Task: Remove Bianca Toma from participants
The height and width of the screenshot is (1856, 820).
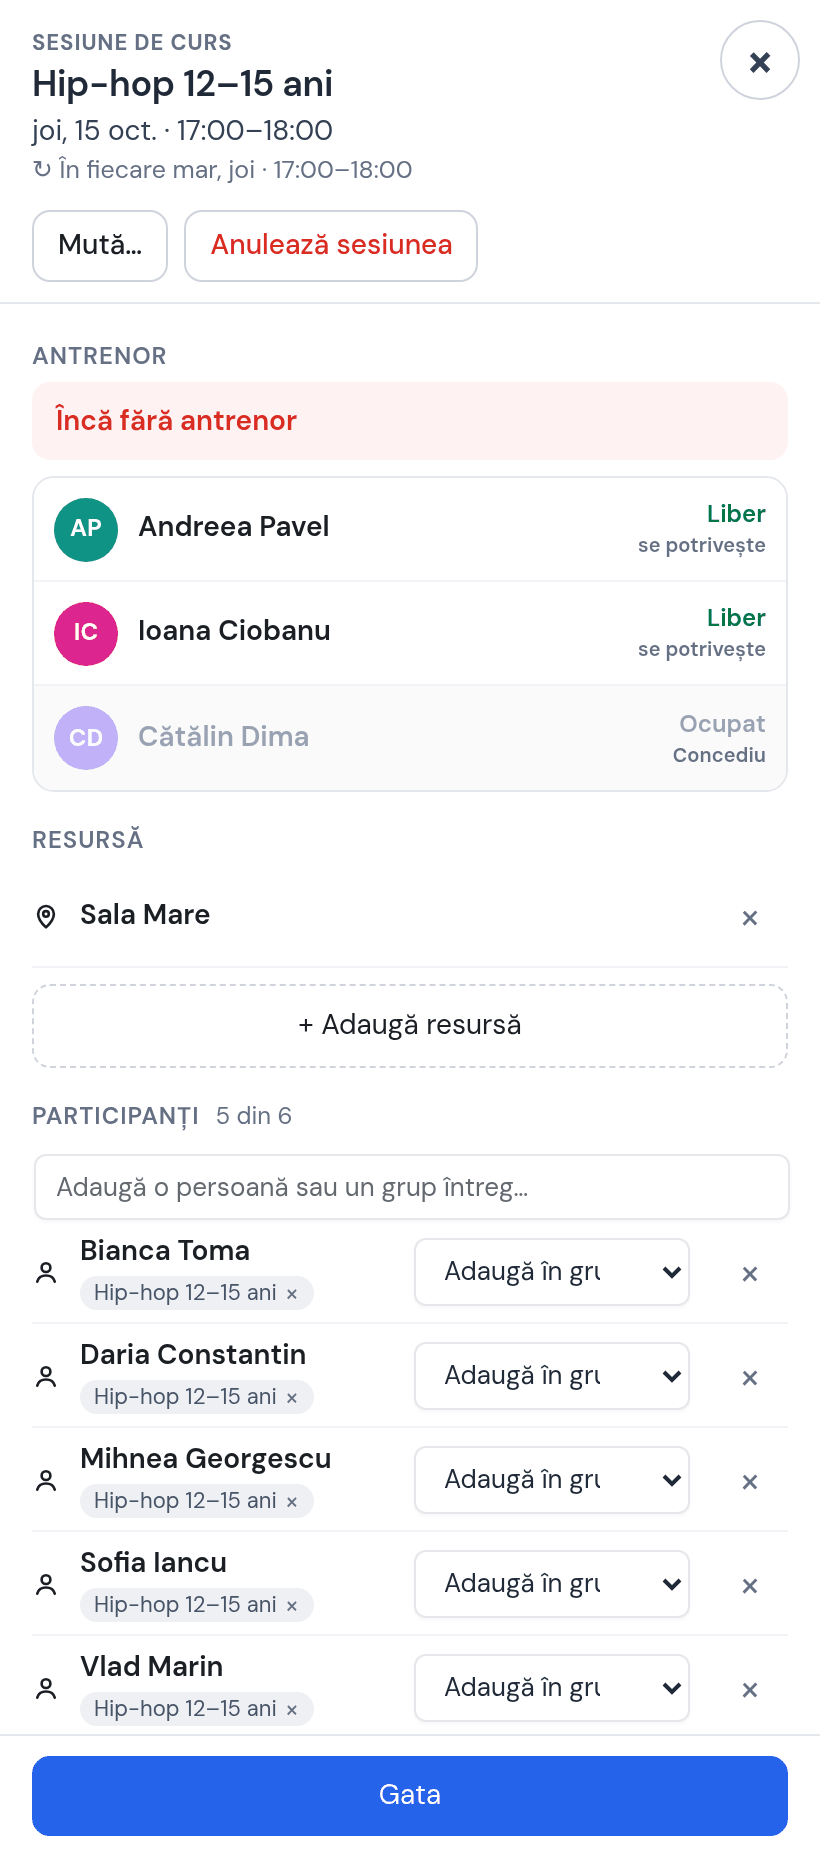Action: [x=750, y=1273]
